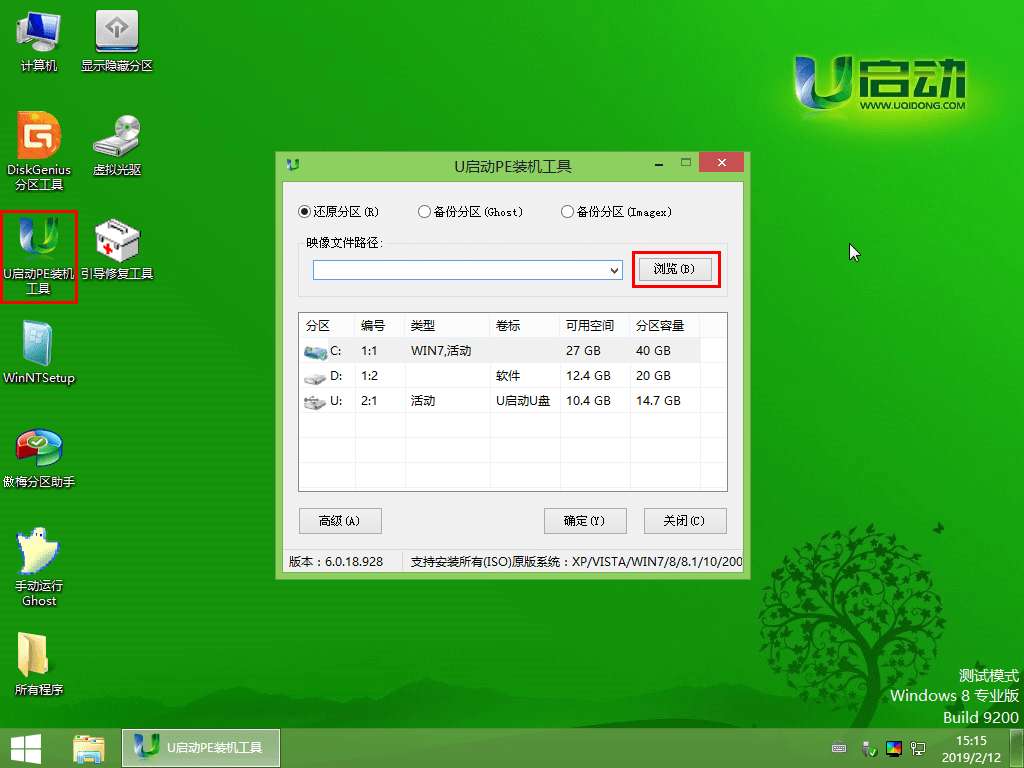
Task: Select U启动PE装机工具 taskbar button
Action: [x=201, y=748]
